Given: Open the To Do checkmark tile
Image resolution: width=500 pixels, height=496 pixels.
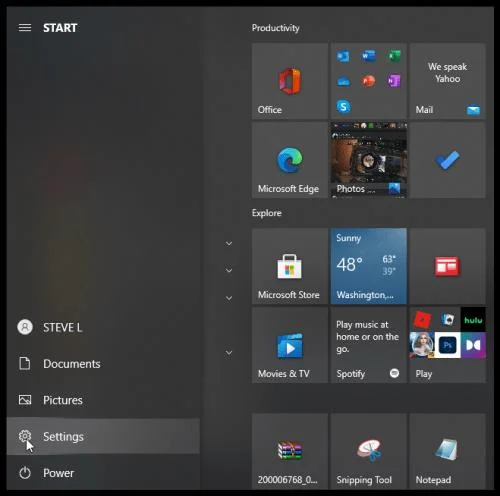Looking at the screenshot, I should click(x=447, y=160).
